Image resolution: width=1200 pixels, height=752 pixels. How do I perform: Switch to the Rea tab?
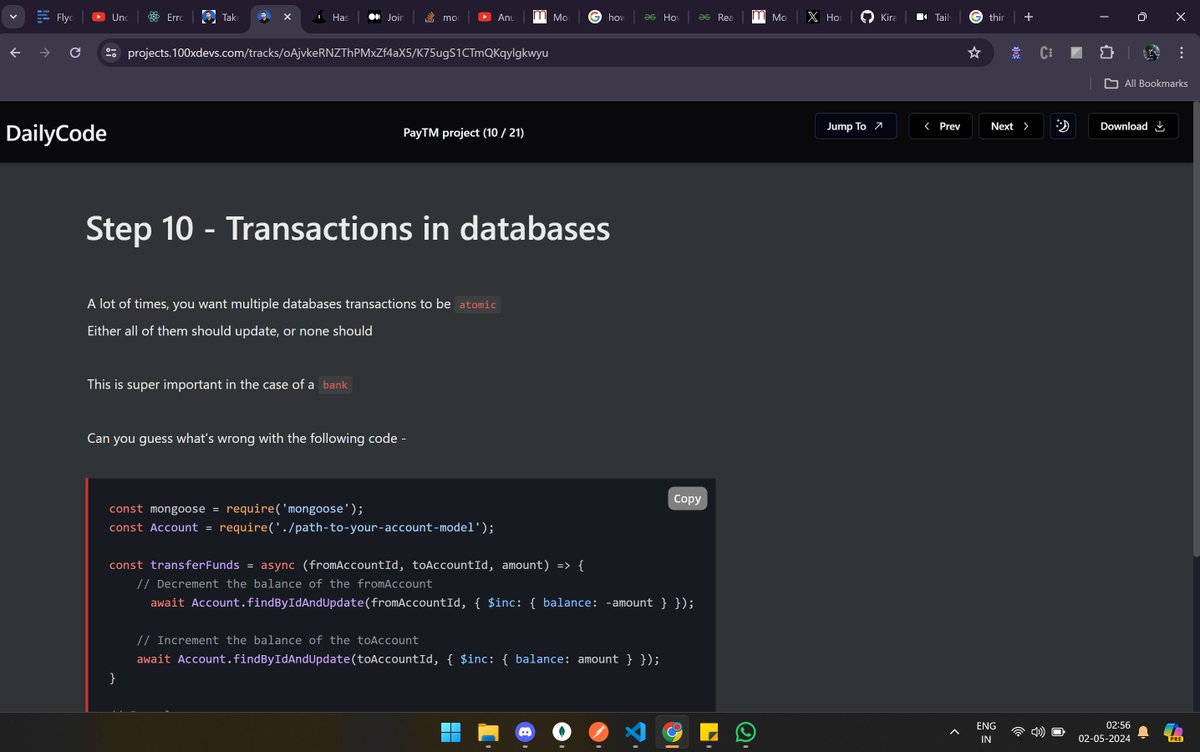tap(717, 17)
